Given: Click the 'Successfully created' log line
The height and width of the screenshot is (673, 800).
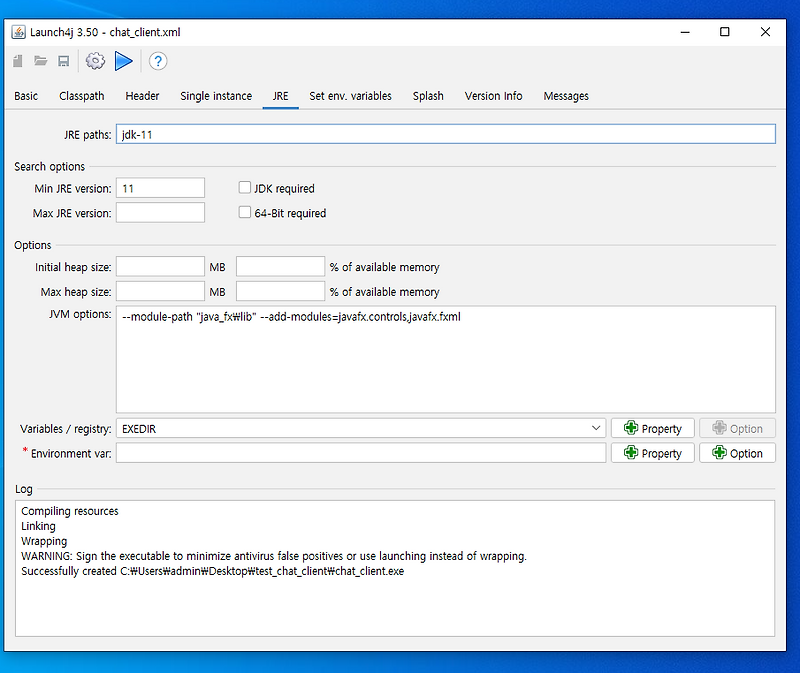Looking at the screenshot, I should pyautogui.click(x=212, y=571).
